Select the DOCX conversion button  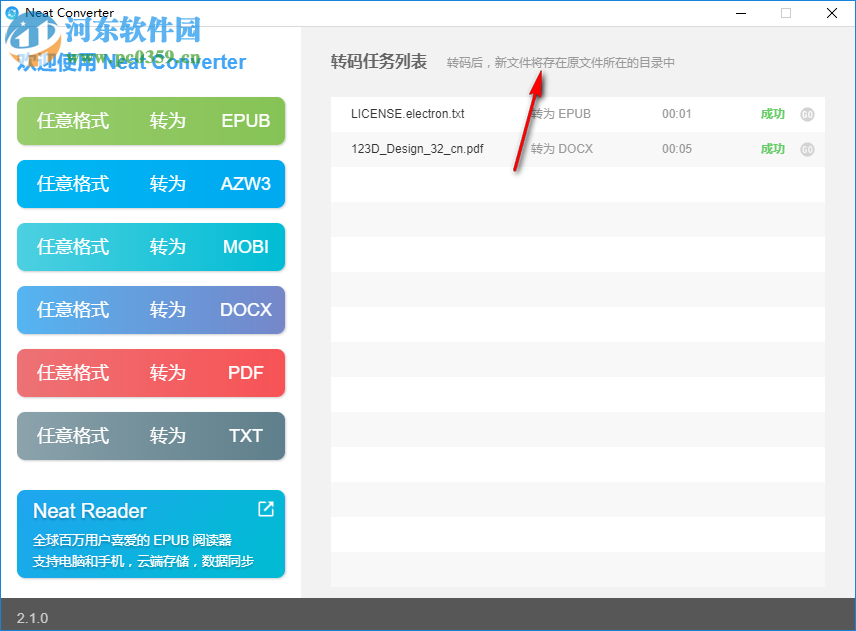tap(150, 310)
